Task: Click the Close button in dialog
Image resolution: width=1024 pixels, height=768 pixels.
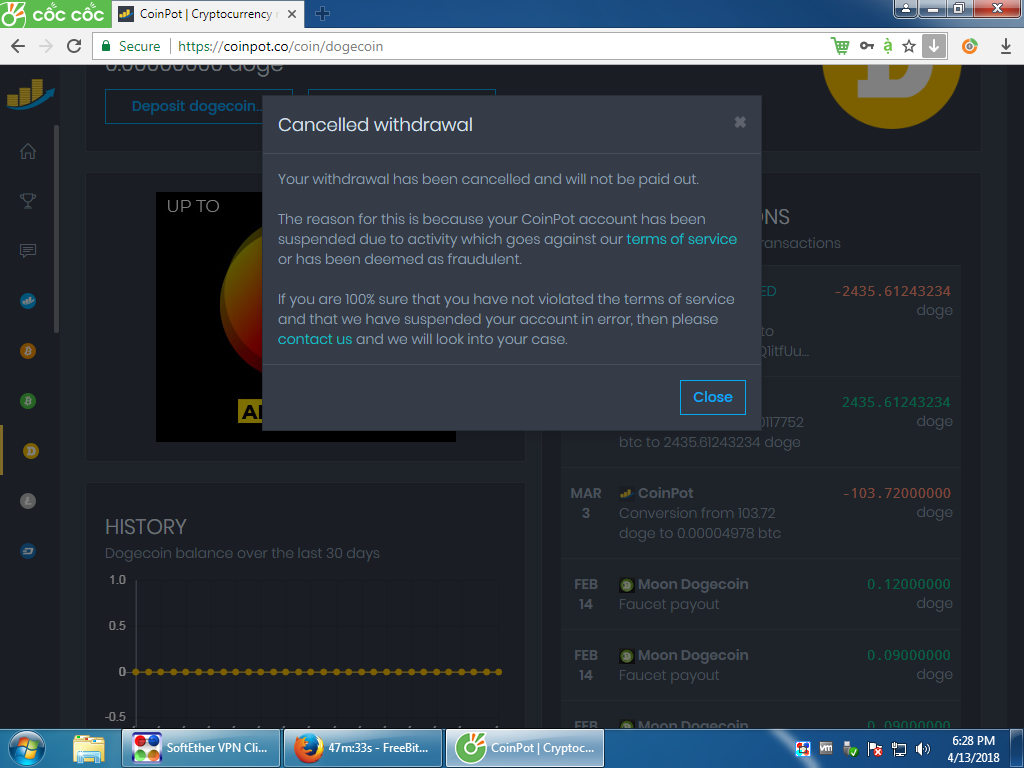Action: coord(712,397)
